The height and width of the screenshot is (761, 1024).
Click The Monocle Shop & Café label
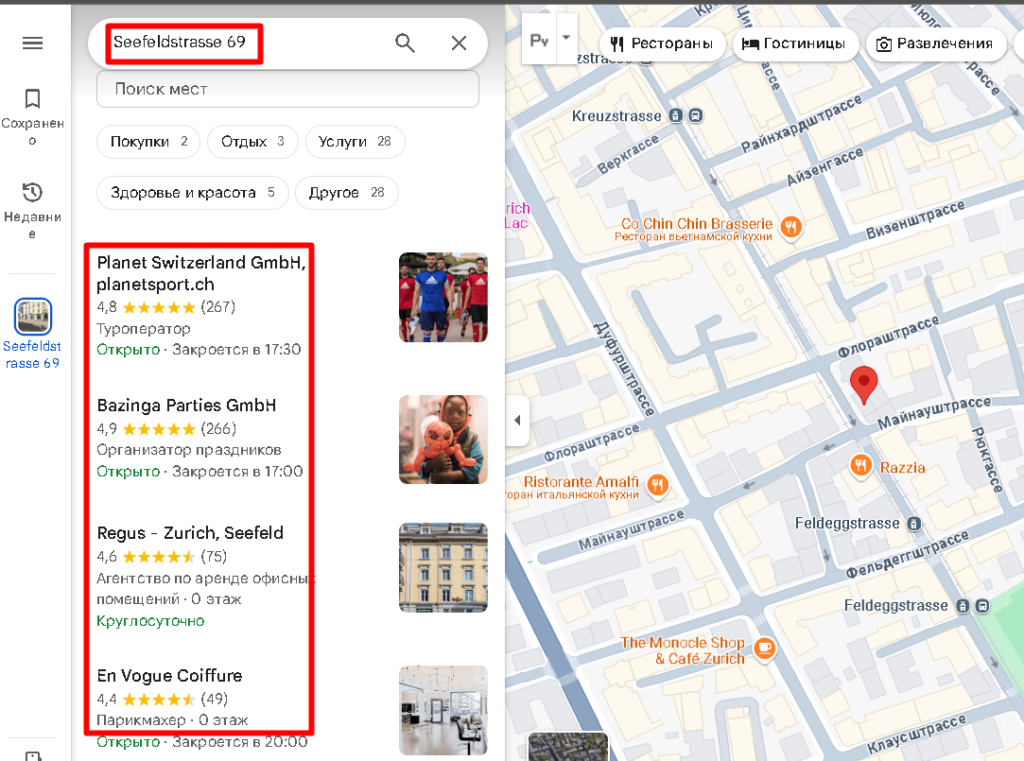point(682,651)
